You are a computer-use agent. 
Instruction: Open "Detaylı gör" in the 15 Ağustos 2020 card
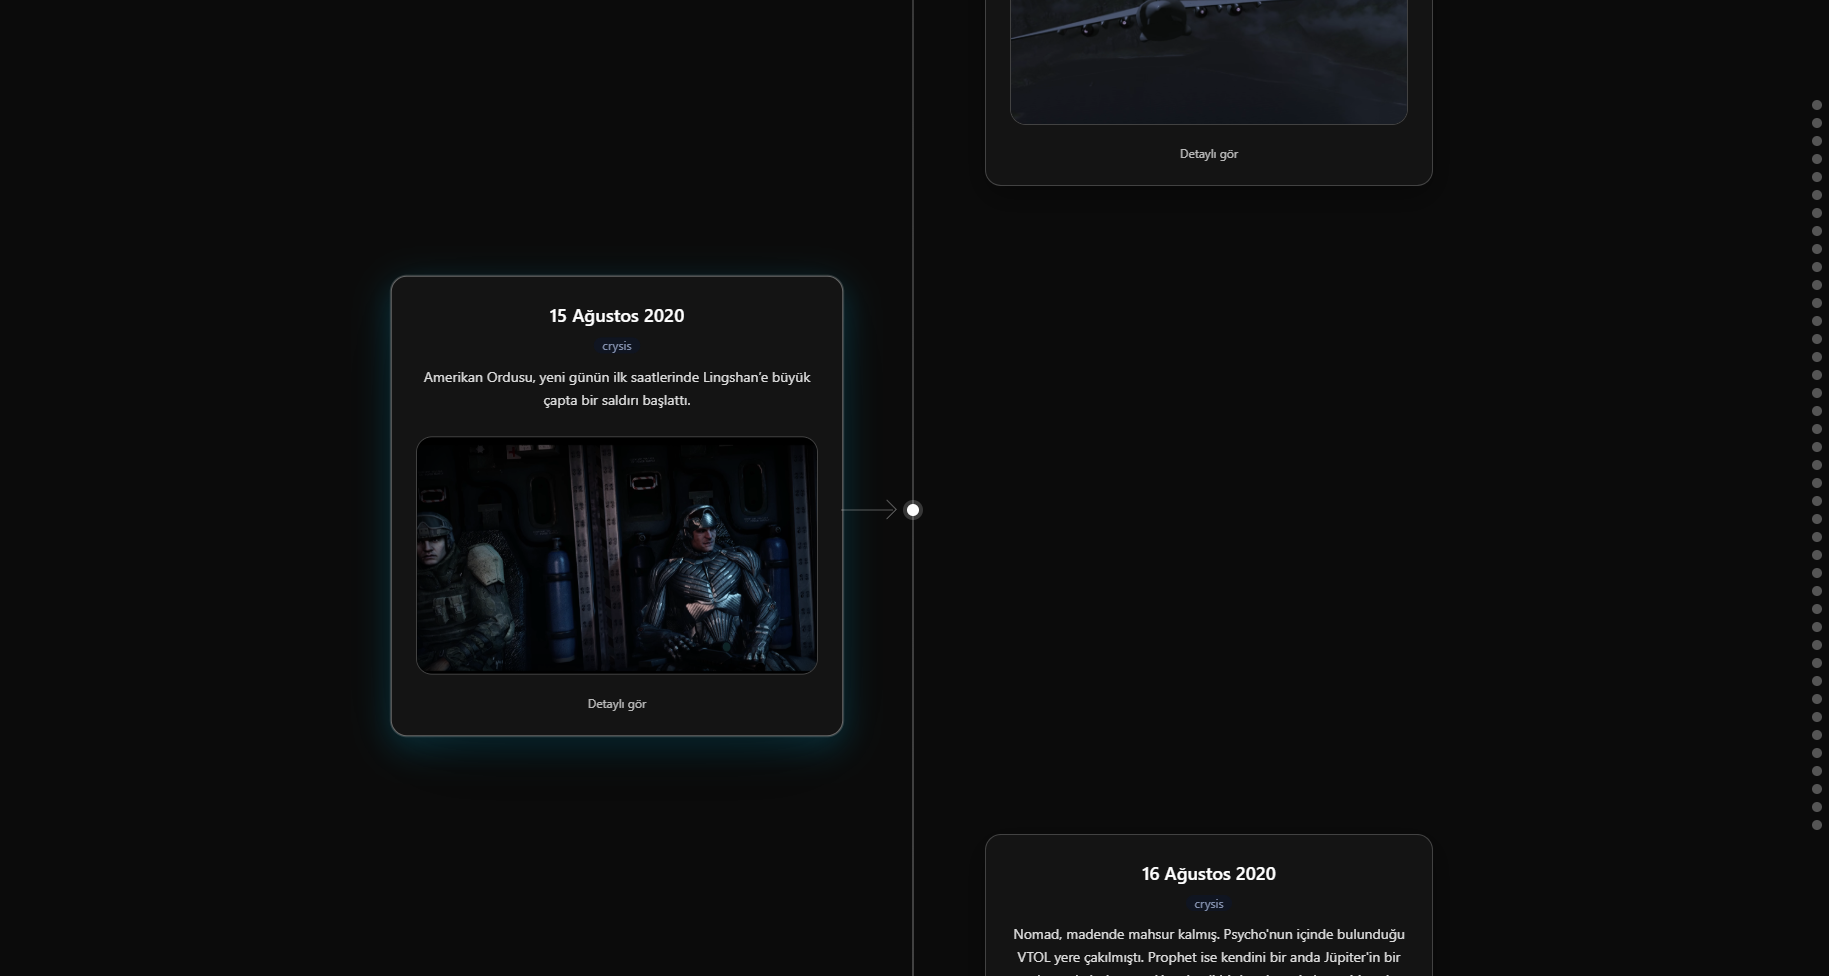pyautogui.click(x=616, y=704)
